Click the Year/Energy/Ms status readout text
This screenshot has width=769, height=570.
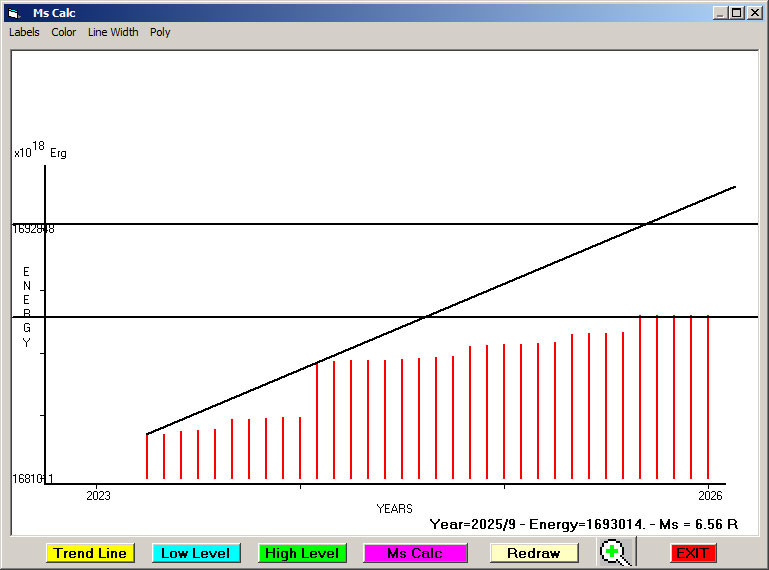tap(583, 524)
